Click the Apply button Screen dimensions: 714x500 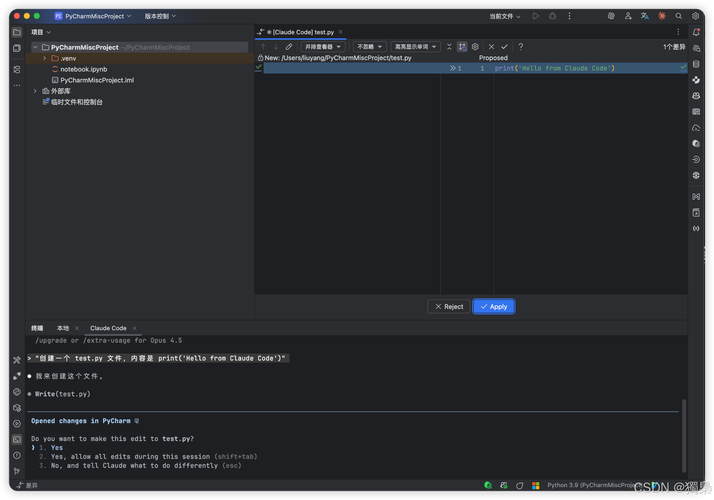coord(494,306)
